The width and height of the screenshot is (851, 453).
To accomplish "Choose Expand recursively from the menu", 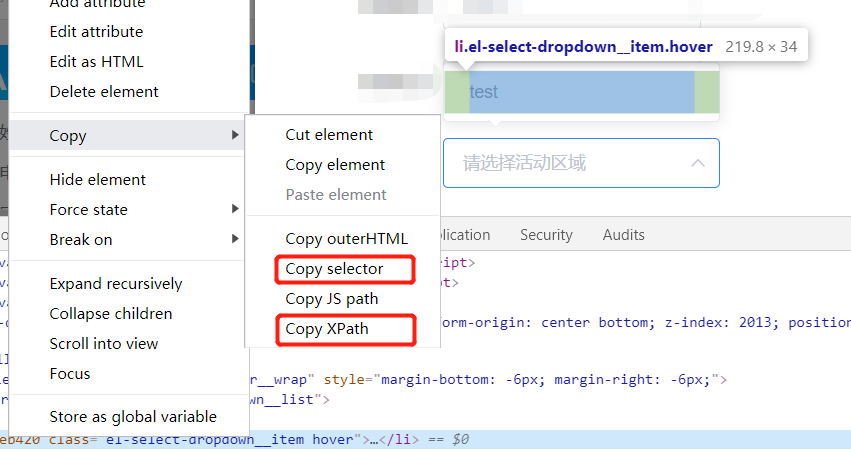I will coord(116,284).
